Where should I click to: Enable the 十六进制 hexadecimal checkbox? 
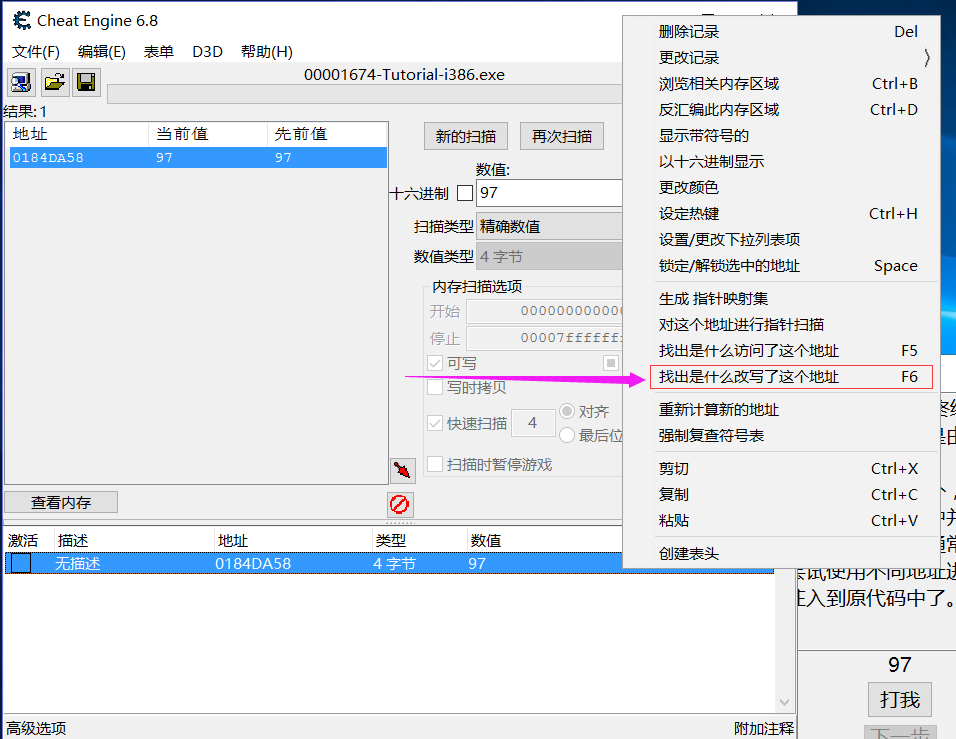(x=464, y=193)
